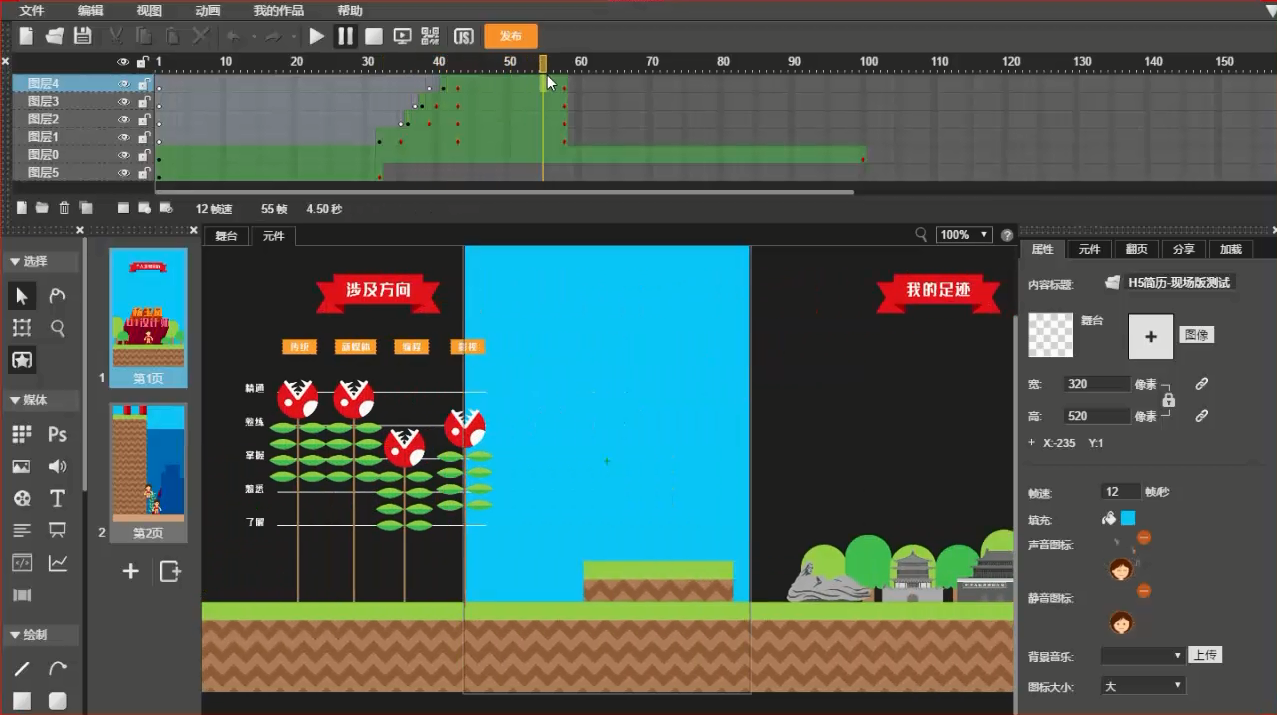Image resolution: width=1277 pixels, height=715 pixels.
Task: Select the rounded rectangle drawing tool
Action: pyautogui.click(x=58, y=701)
